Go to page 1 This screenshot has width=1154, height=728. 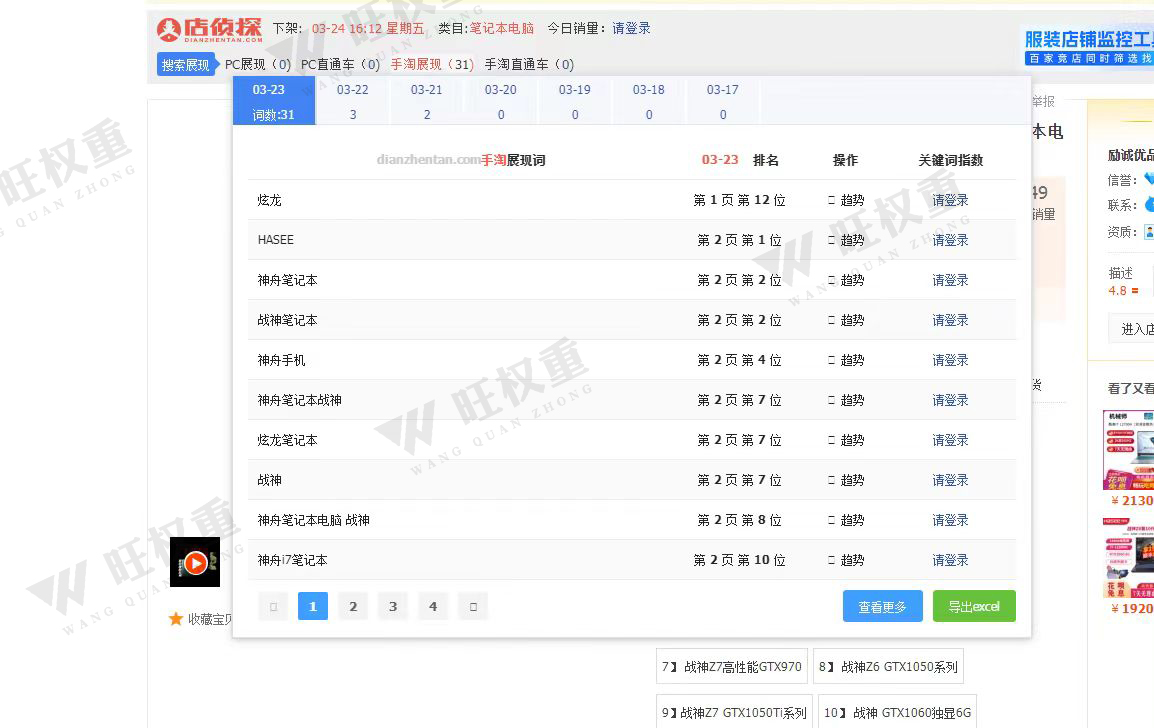click(313, 607)
